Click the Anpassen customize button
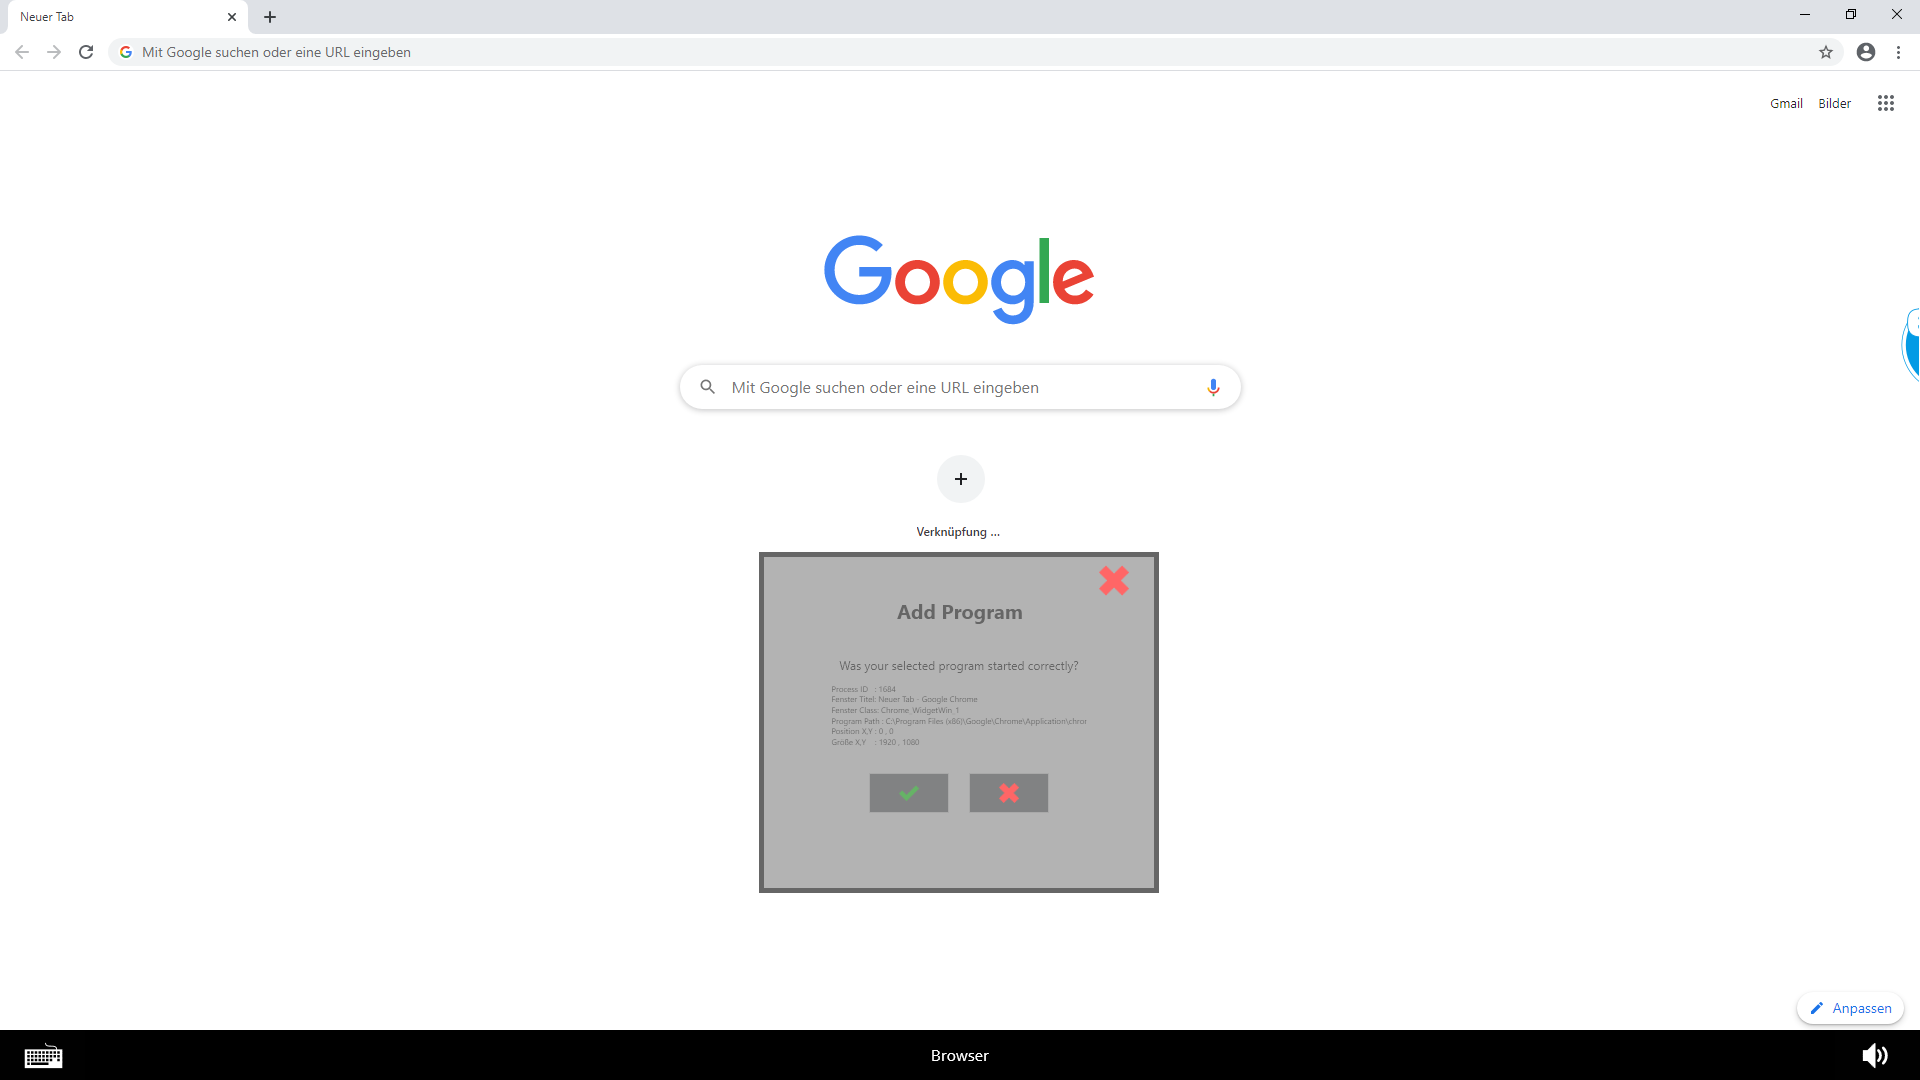 point(1850,1008)
